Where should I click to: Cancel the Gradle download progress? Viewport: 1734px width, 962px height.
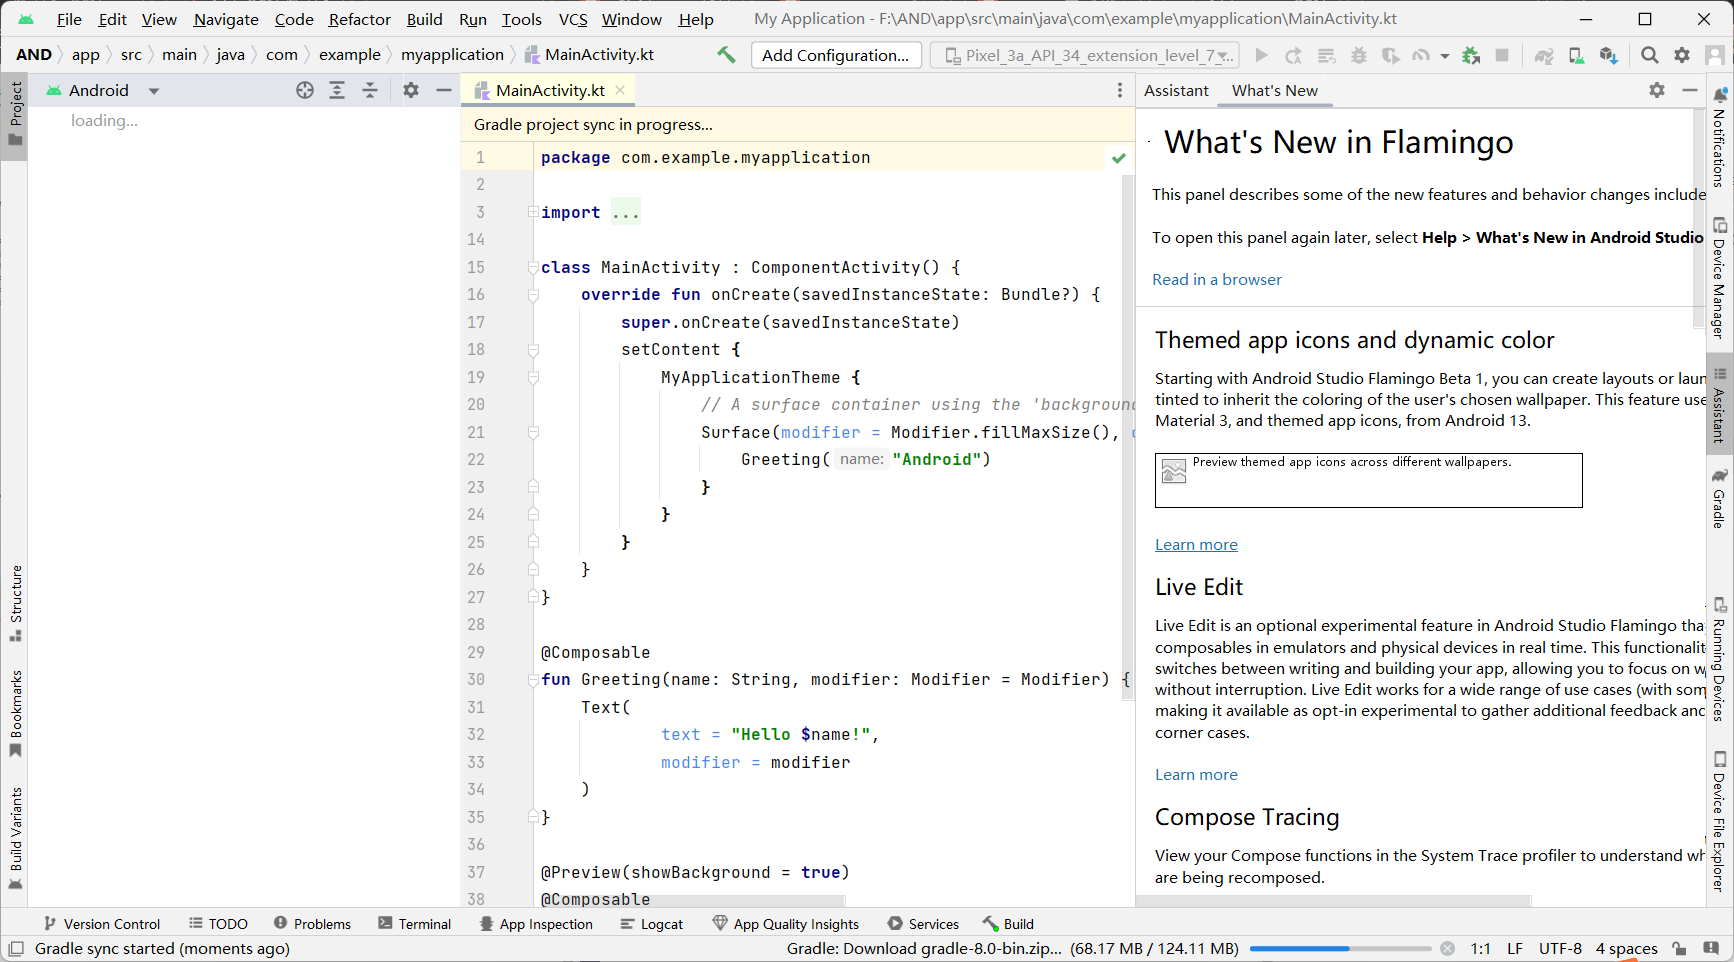1447,948
